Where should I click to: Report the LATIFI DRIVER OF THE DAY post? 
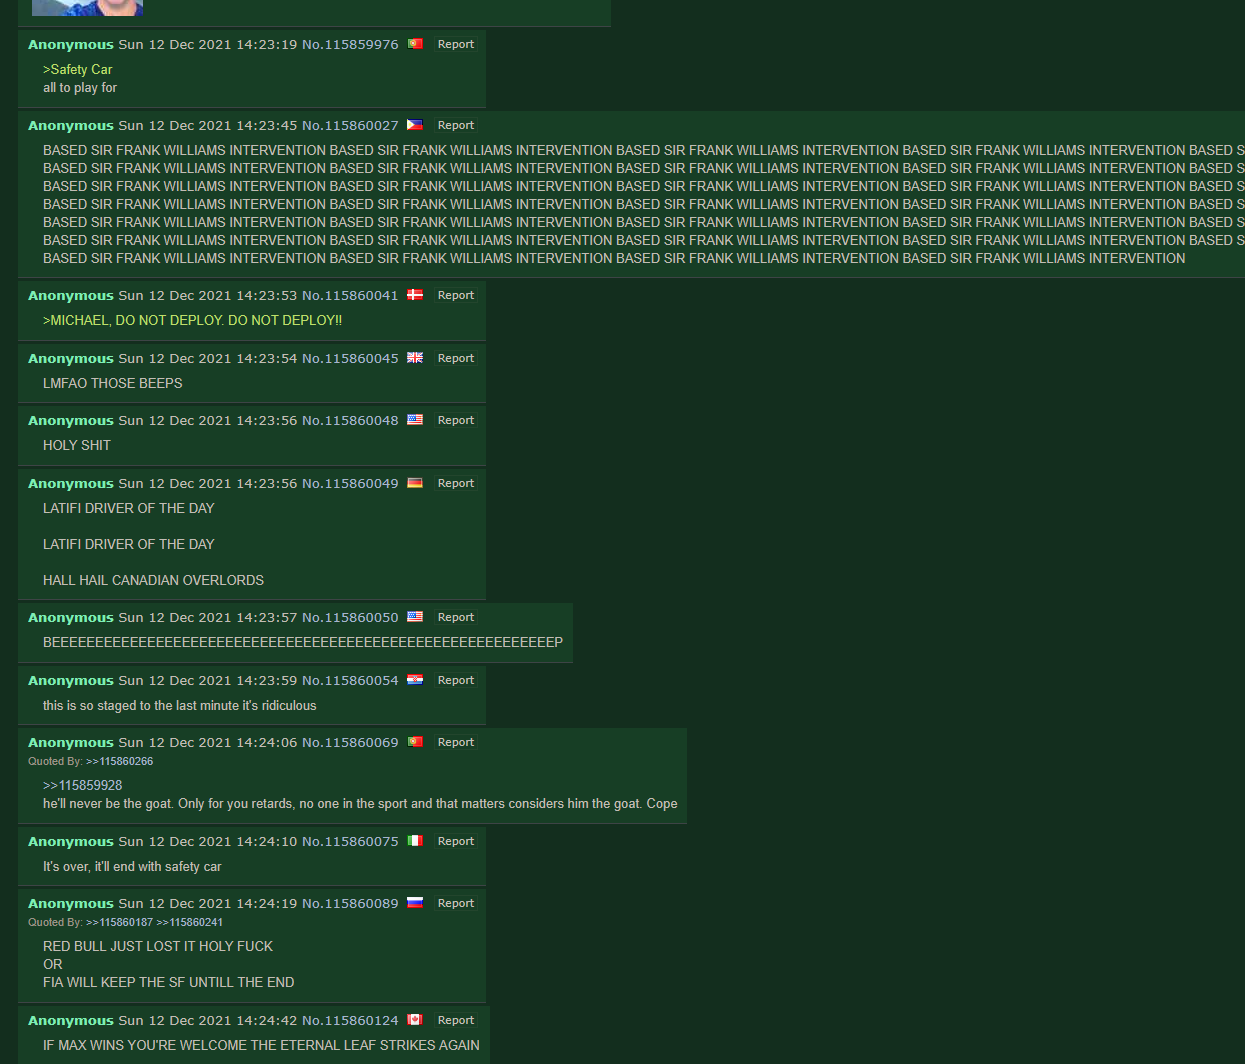pyautogui.click(x=456, y=483)
